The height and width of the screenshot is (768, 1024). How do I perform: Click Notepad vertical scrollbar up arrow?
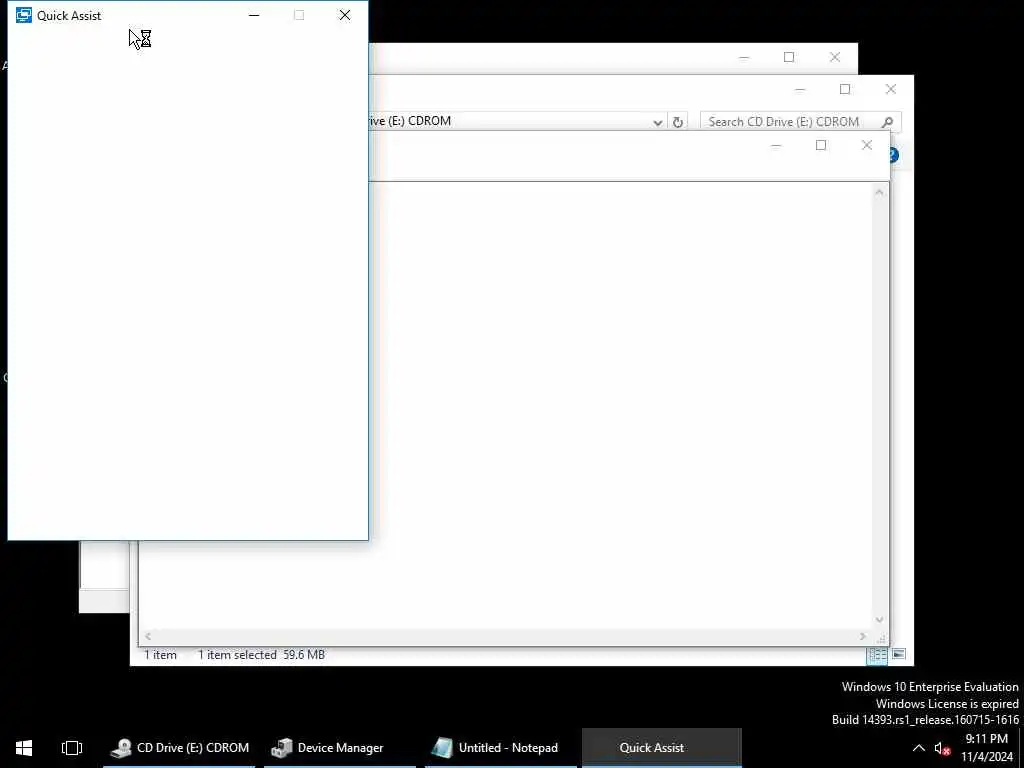pos(879,192)
